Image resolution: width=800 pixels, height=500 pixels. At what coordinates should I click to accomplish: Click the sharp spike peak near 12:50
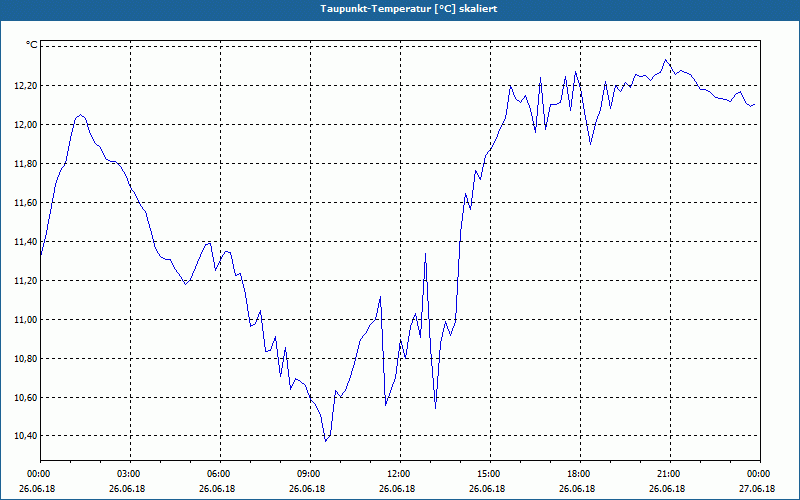[x=426, y=253]
